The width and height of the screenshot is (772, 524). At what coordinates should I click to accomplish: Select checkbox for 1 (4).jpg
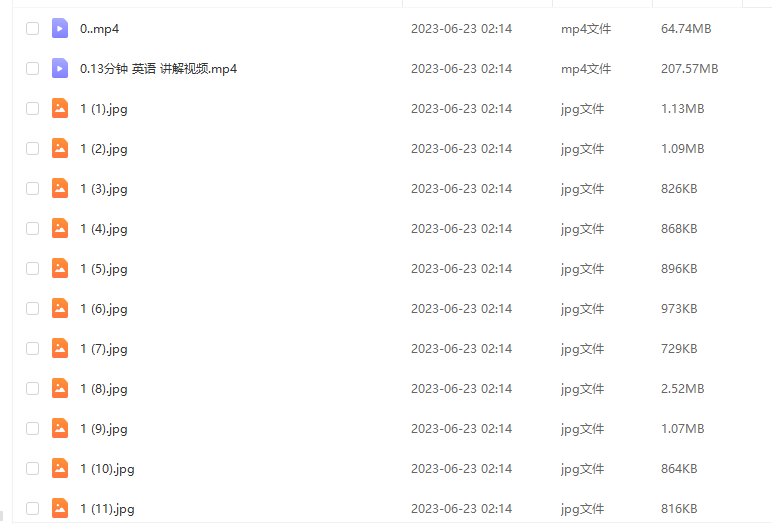(x=32, y=229)
